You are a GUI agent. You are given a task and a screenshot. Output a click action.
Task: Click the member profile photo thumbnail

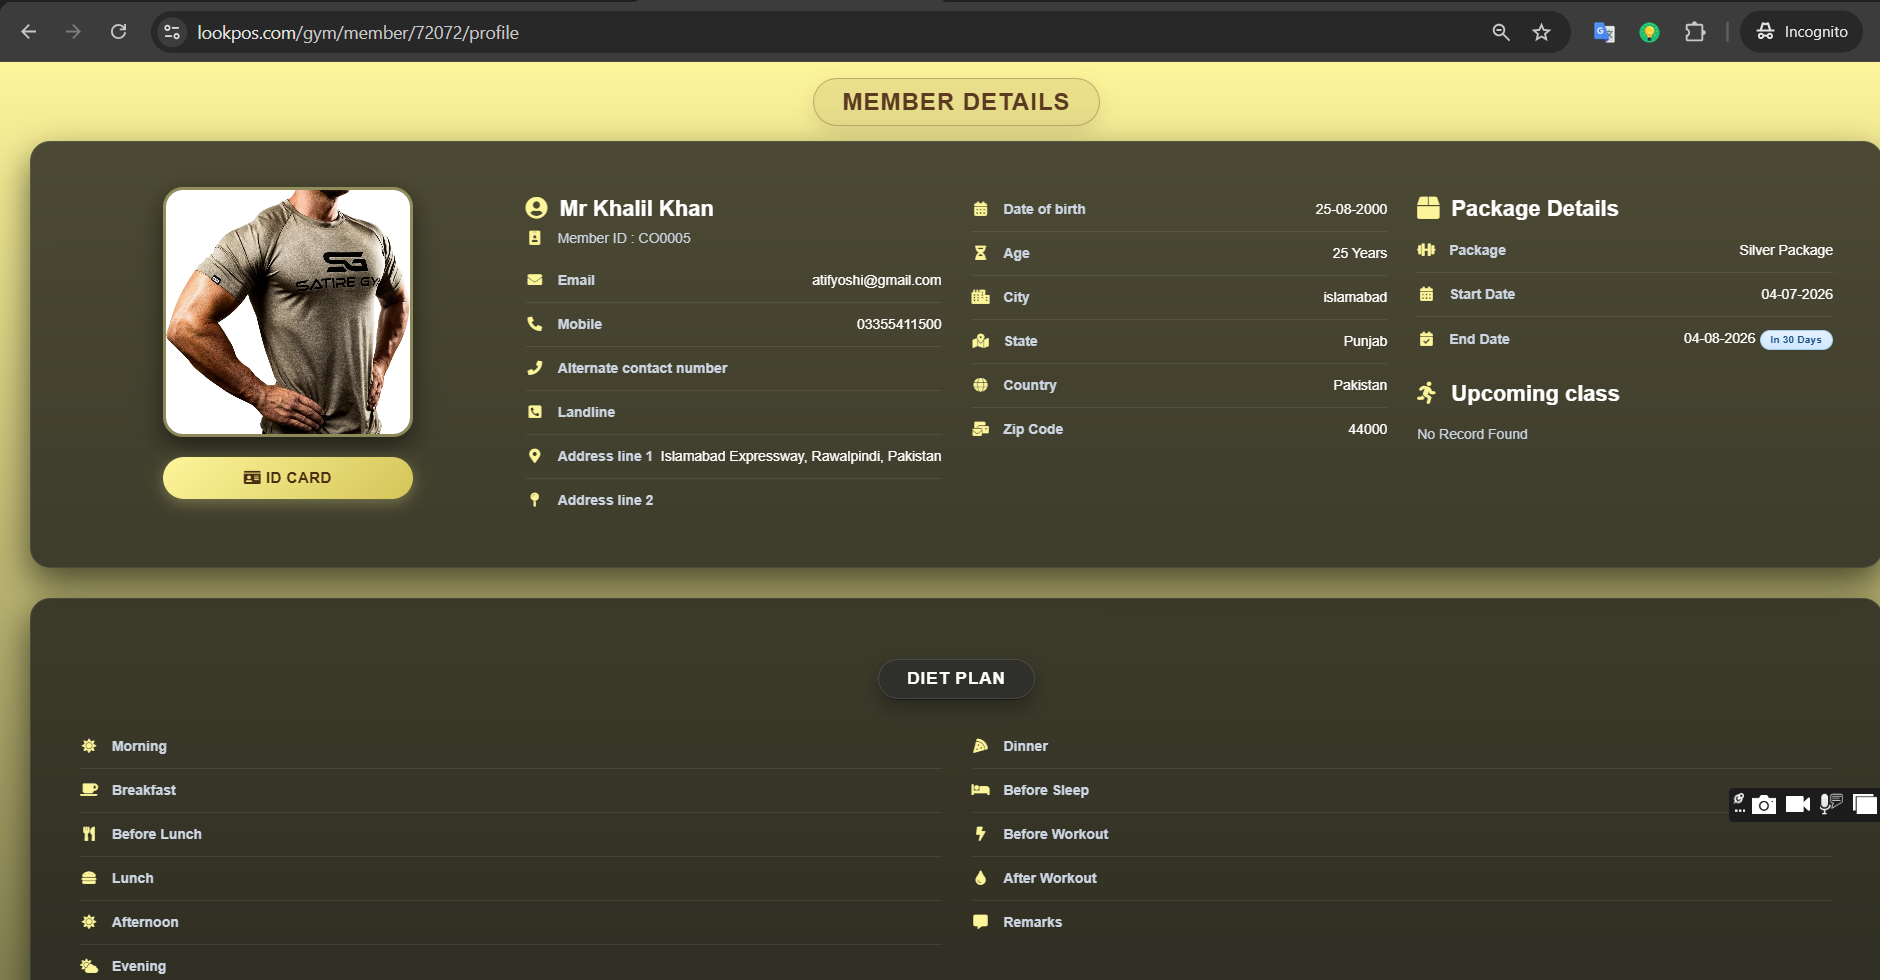(288, 312)
